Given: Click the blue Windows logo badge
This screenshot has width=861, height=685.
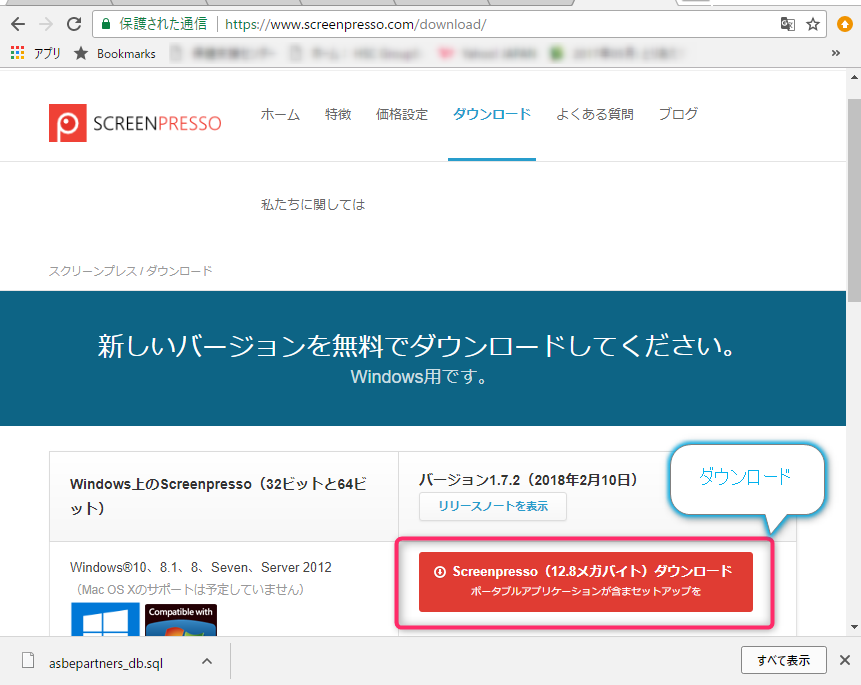Looking at the screenshot, I should pyautogui.click(x=105, y=620).
